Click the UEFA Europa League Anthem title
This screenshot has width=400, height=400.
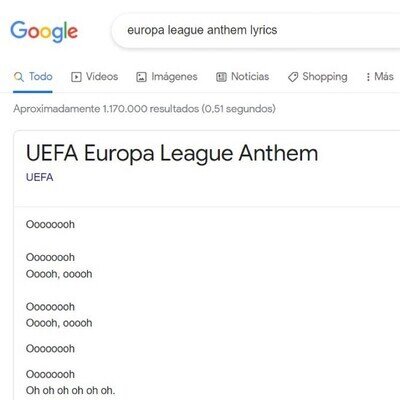172,153
